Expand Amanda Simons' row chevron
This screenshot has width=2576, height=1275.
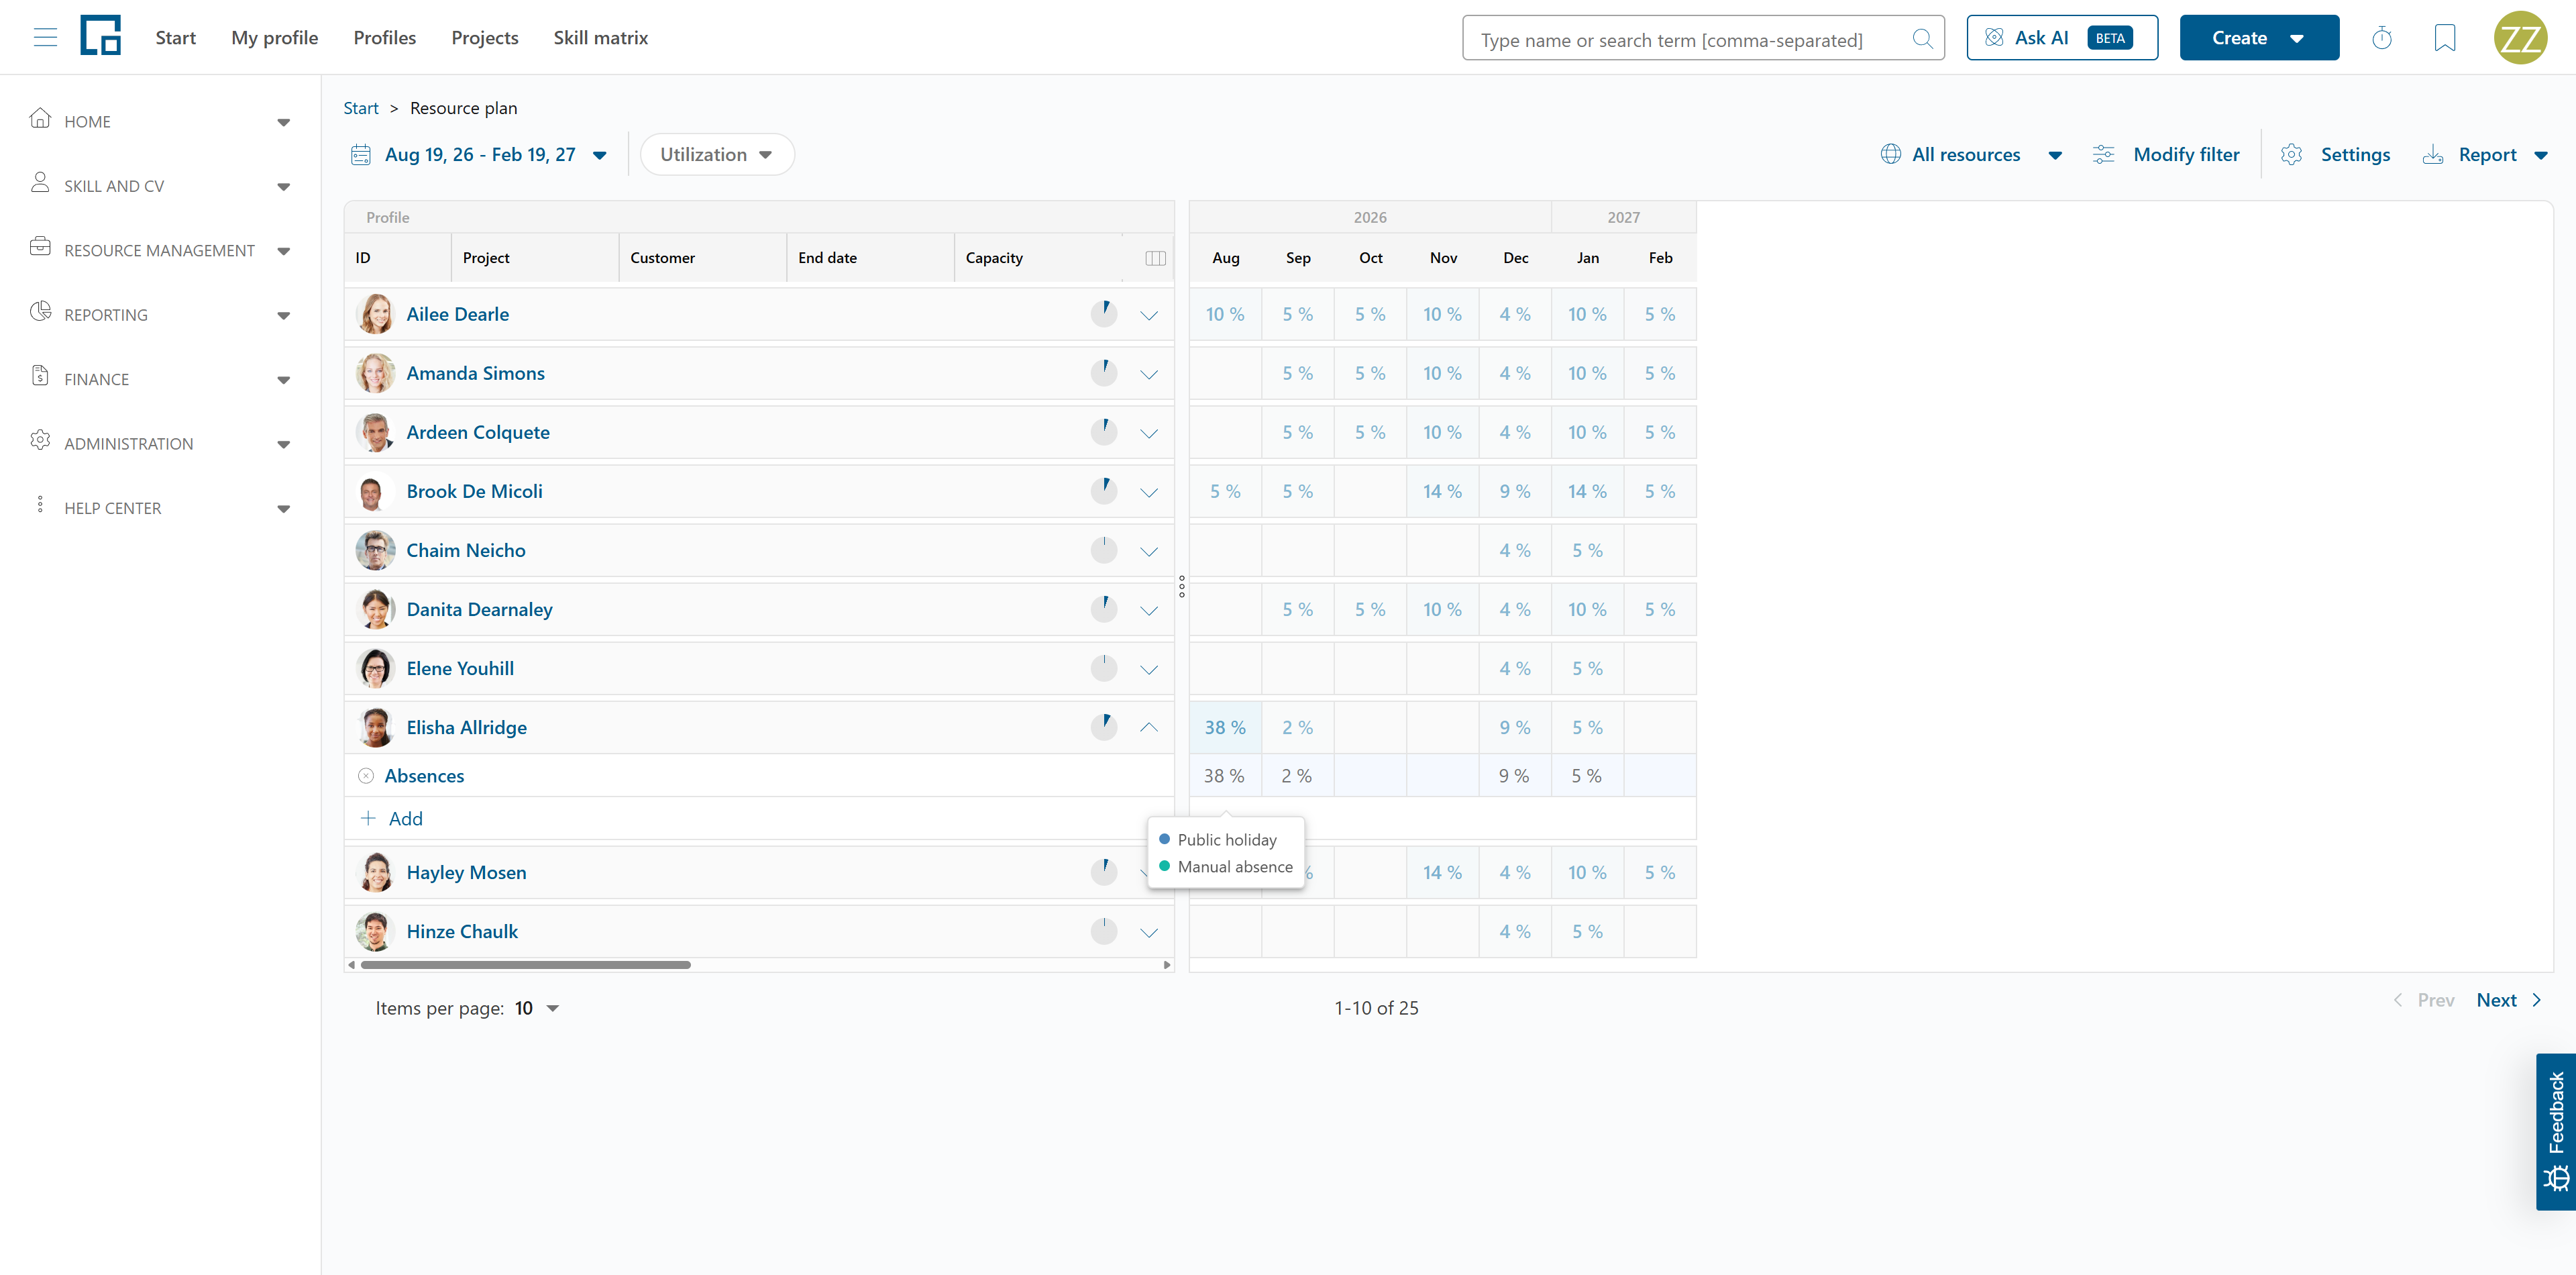click(1148, 374)
